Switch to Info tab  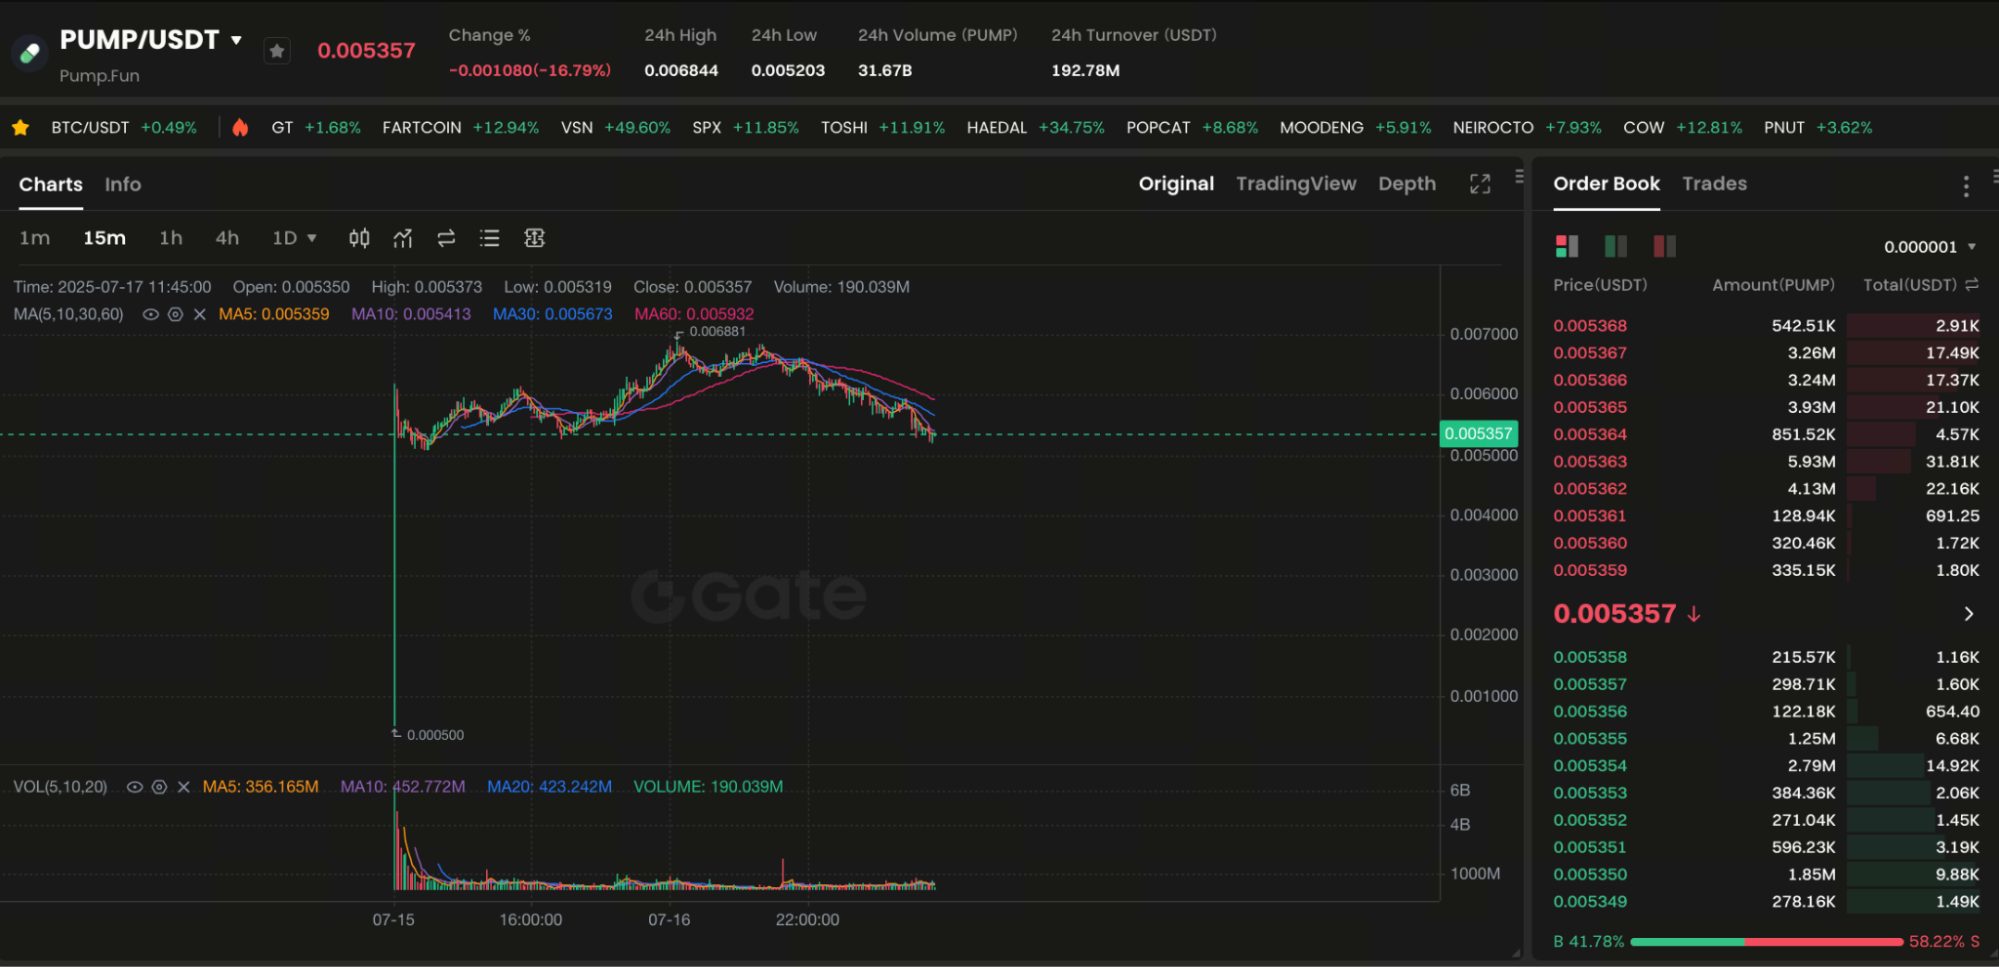123,185
